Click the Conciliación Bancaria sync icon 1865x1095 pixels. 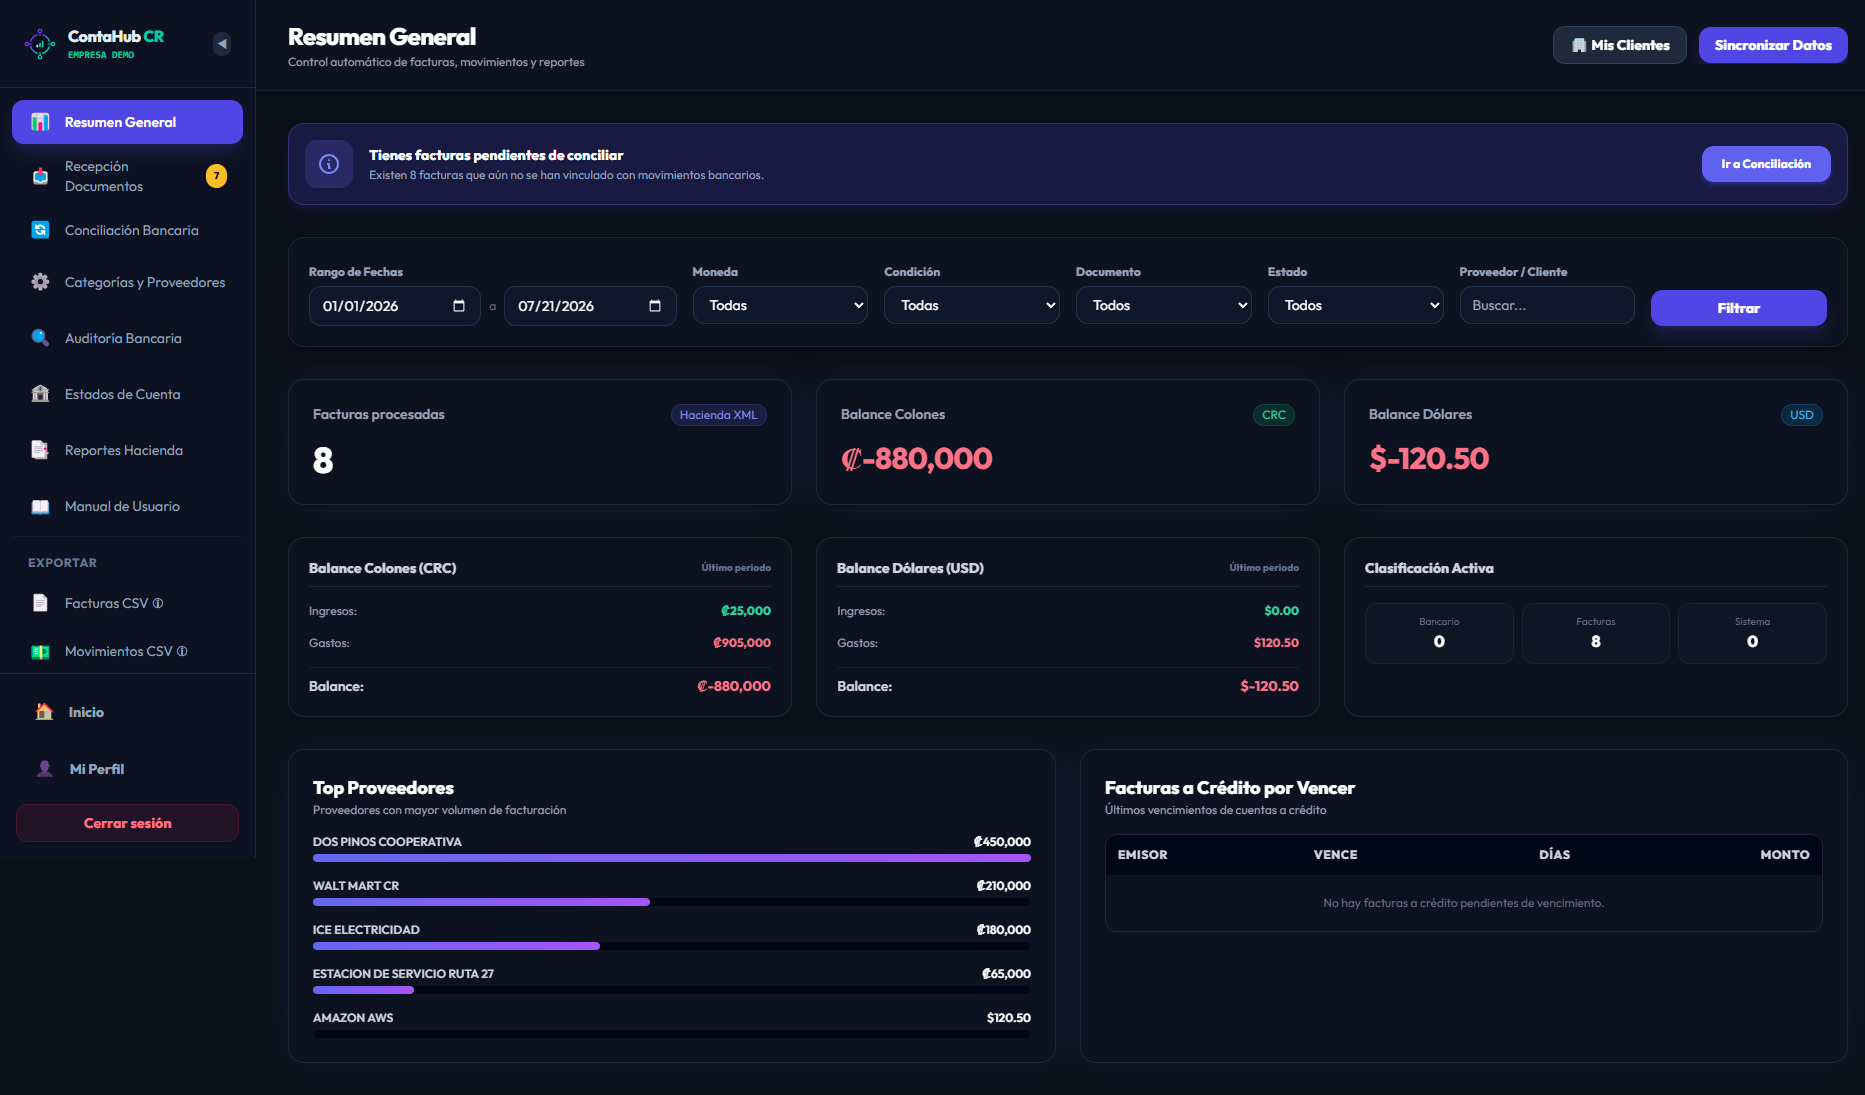(x=40, y=230)
